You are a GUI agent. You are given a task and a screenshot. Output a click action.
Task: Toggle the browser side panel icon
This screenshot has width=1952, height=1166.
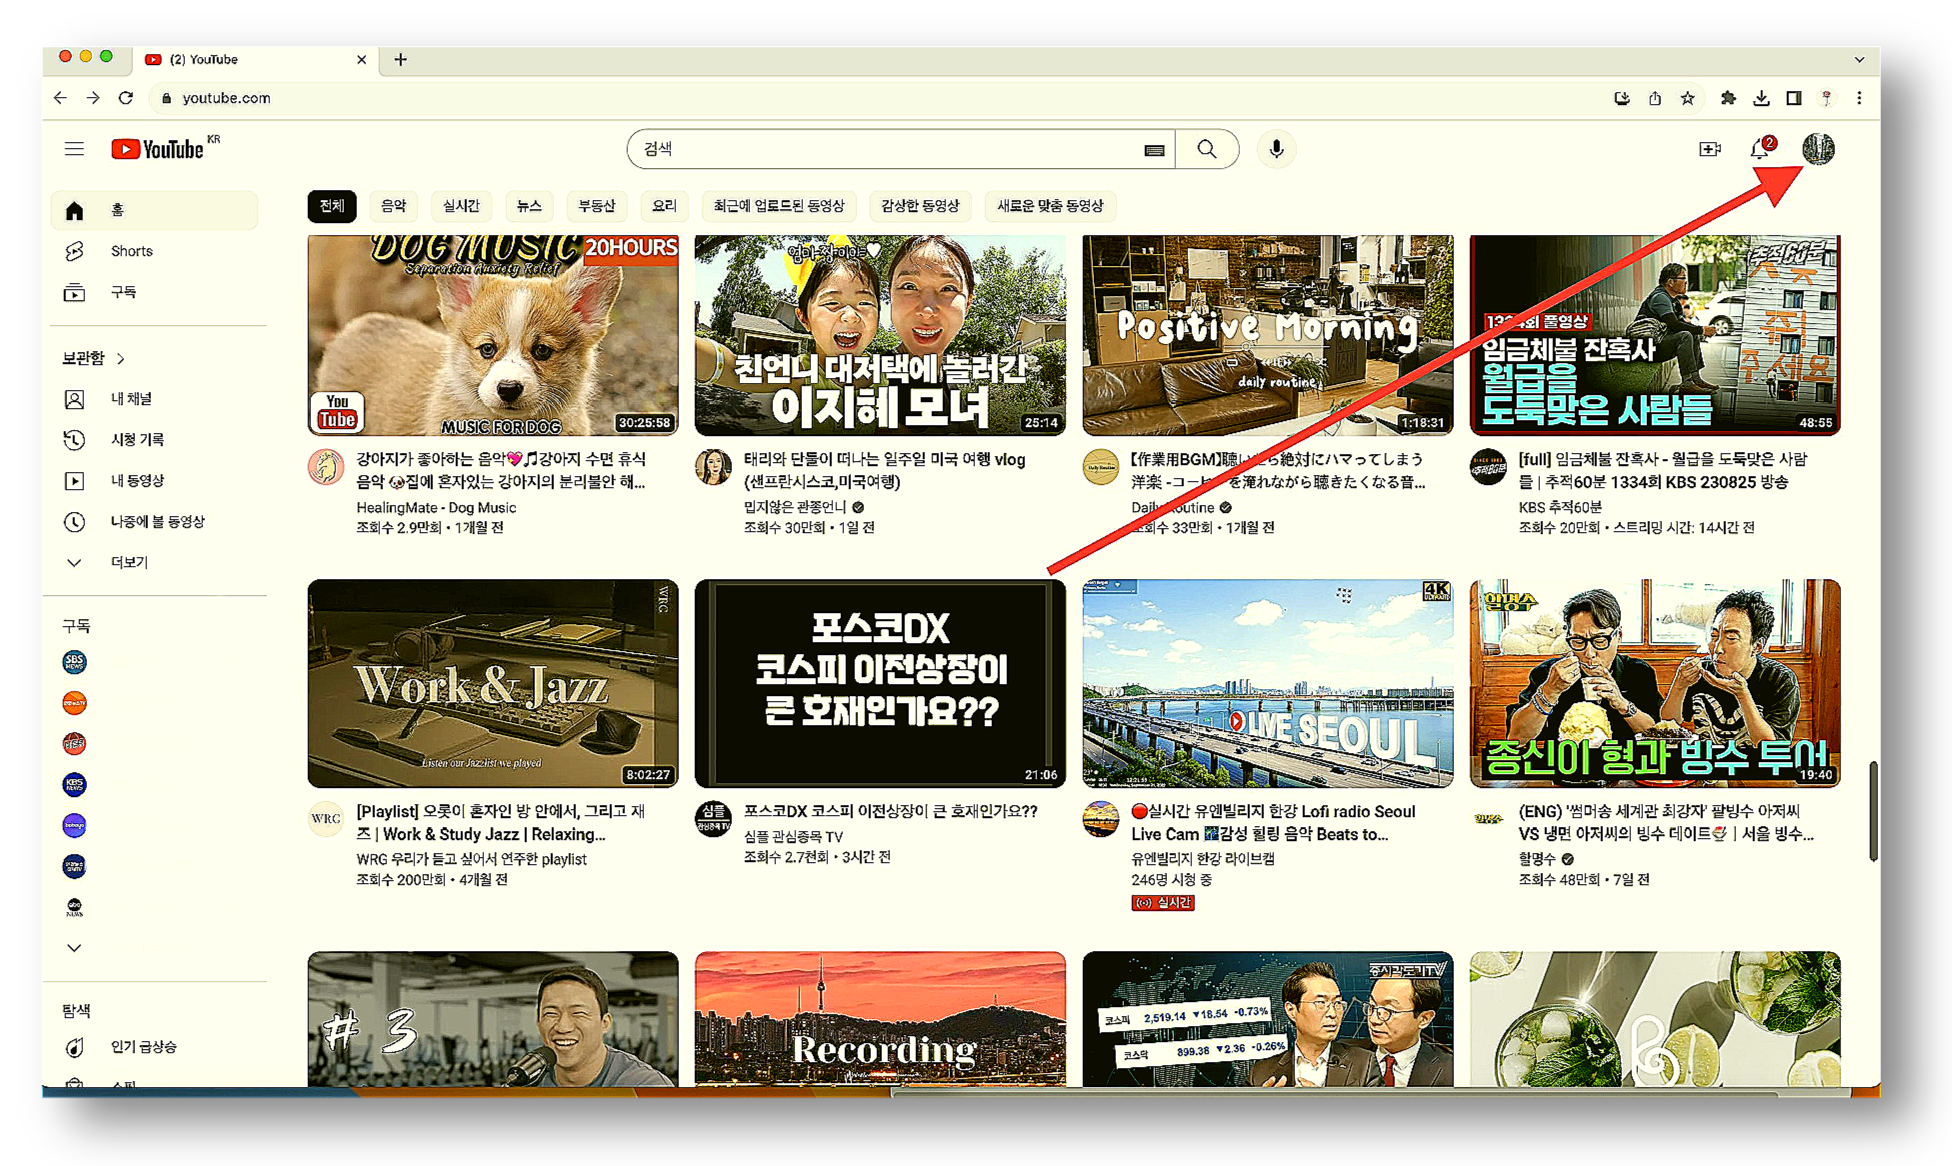pyautogui.click(x=1794, y=98)
